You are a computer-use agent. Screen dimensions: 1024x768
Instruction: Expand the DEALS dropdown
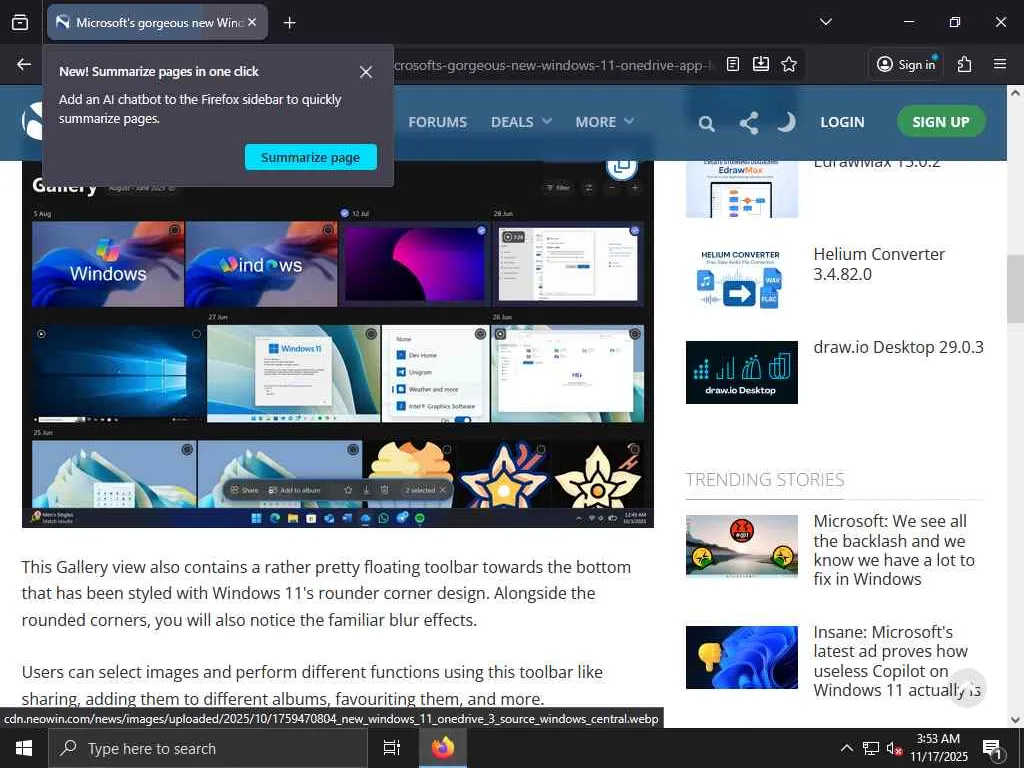pos(521,122)
